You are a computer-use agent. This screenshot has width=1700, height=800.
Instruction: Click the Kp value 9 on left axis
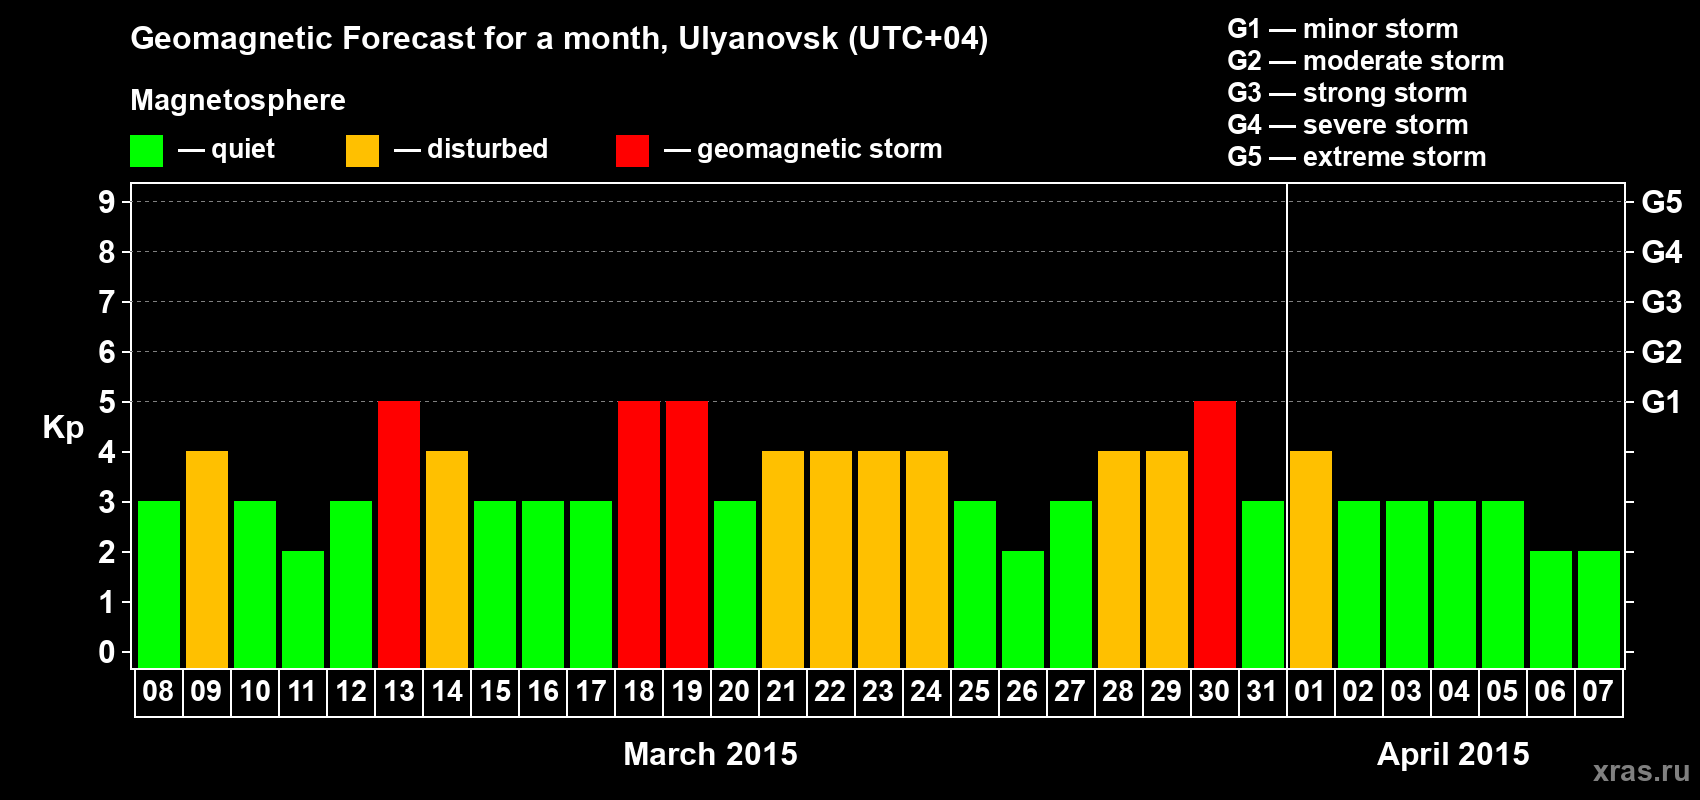[107, 202]
